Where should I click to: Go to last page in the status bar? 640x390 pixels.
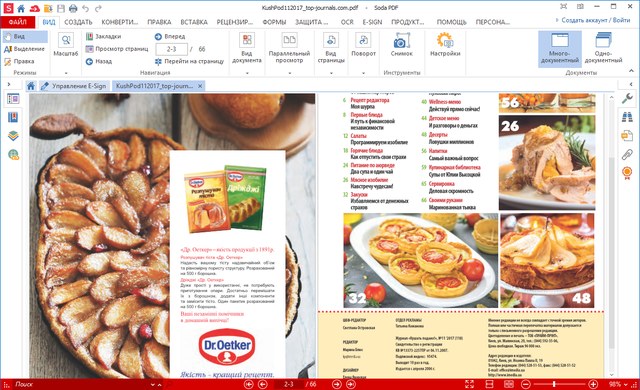point(351,384)
